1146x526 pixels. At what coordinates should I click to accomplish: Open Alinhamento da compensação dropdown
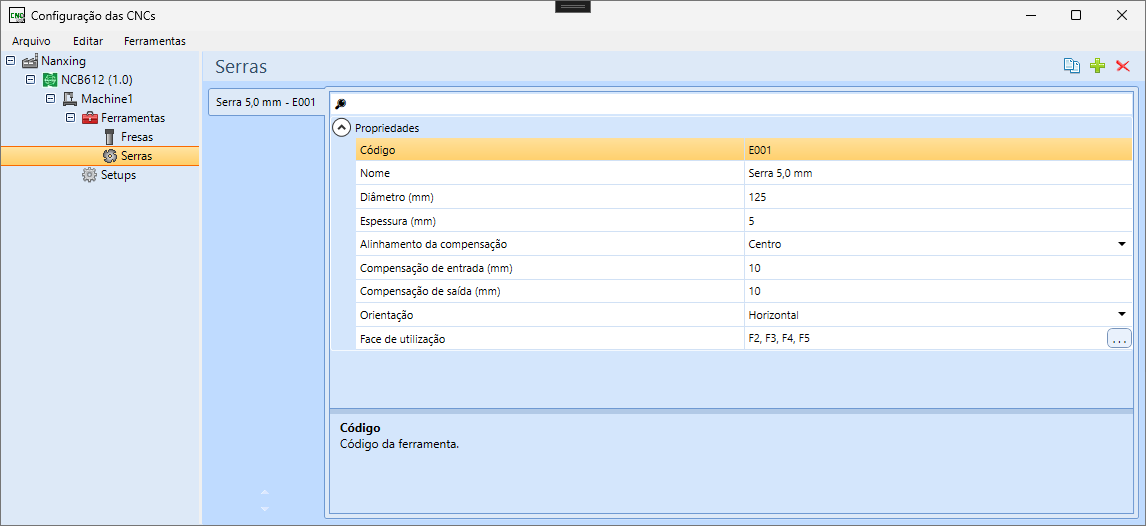coord(1121,244)
